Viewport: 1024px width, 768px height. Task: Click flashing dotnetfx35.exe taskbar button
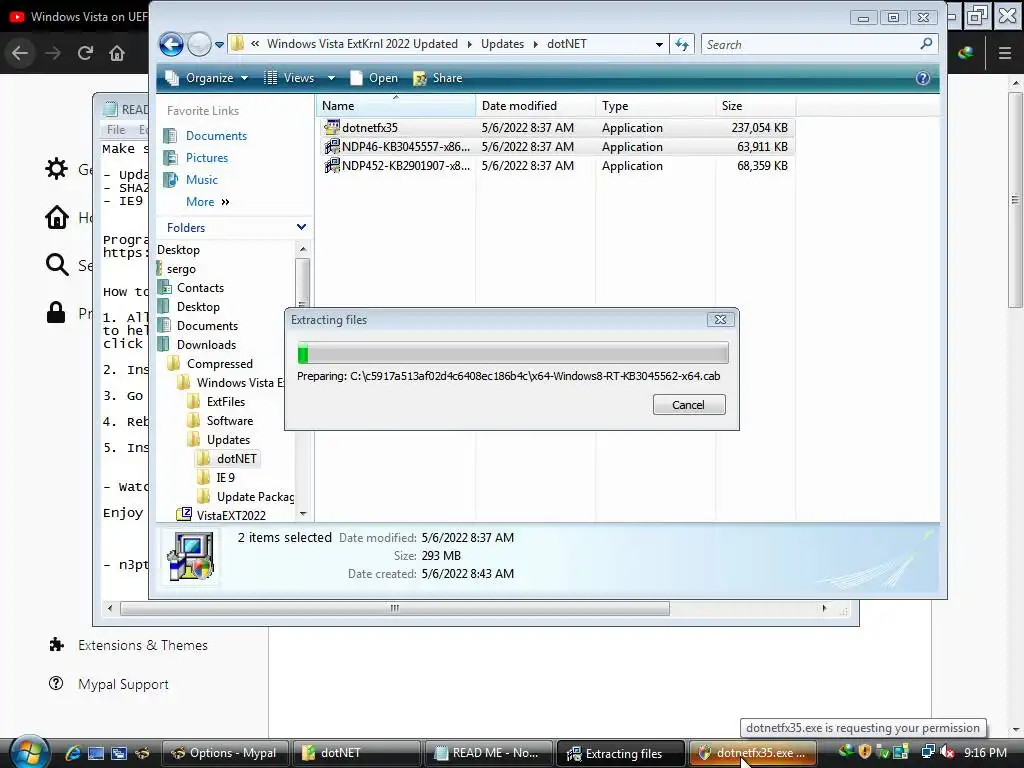tap(752, 753)
